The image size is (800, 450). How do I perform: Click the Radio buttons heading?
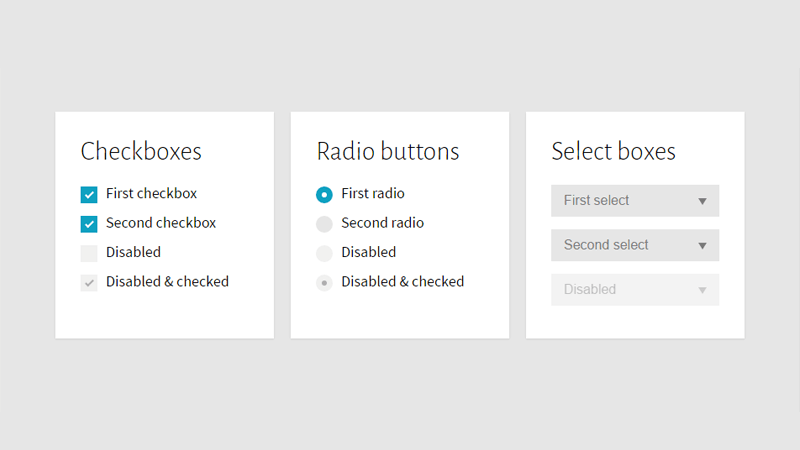[x=388, y=152]
